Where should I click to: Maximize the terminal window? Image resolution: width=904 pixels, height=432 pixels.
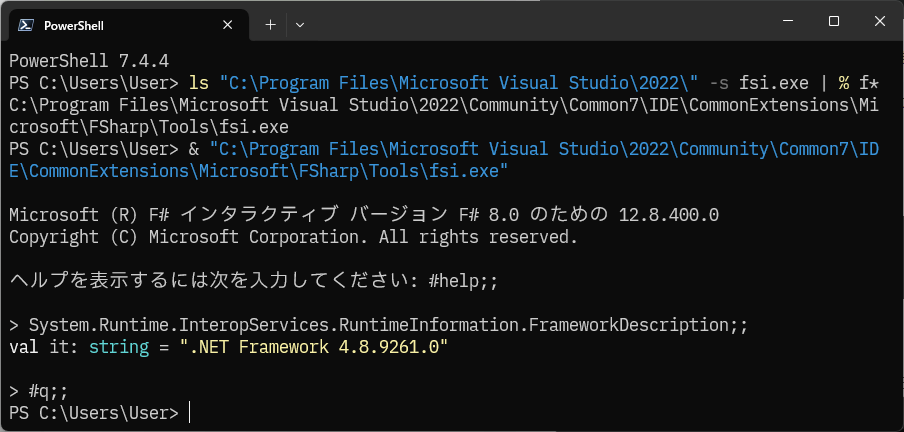point(834,21)
